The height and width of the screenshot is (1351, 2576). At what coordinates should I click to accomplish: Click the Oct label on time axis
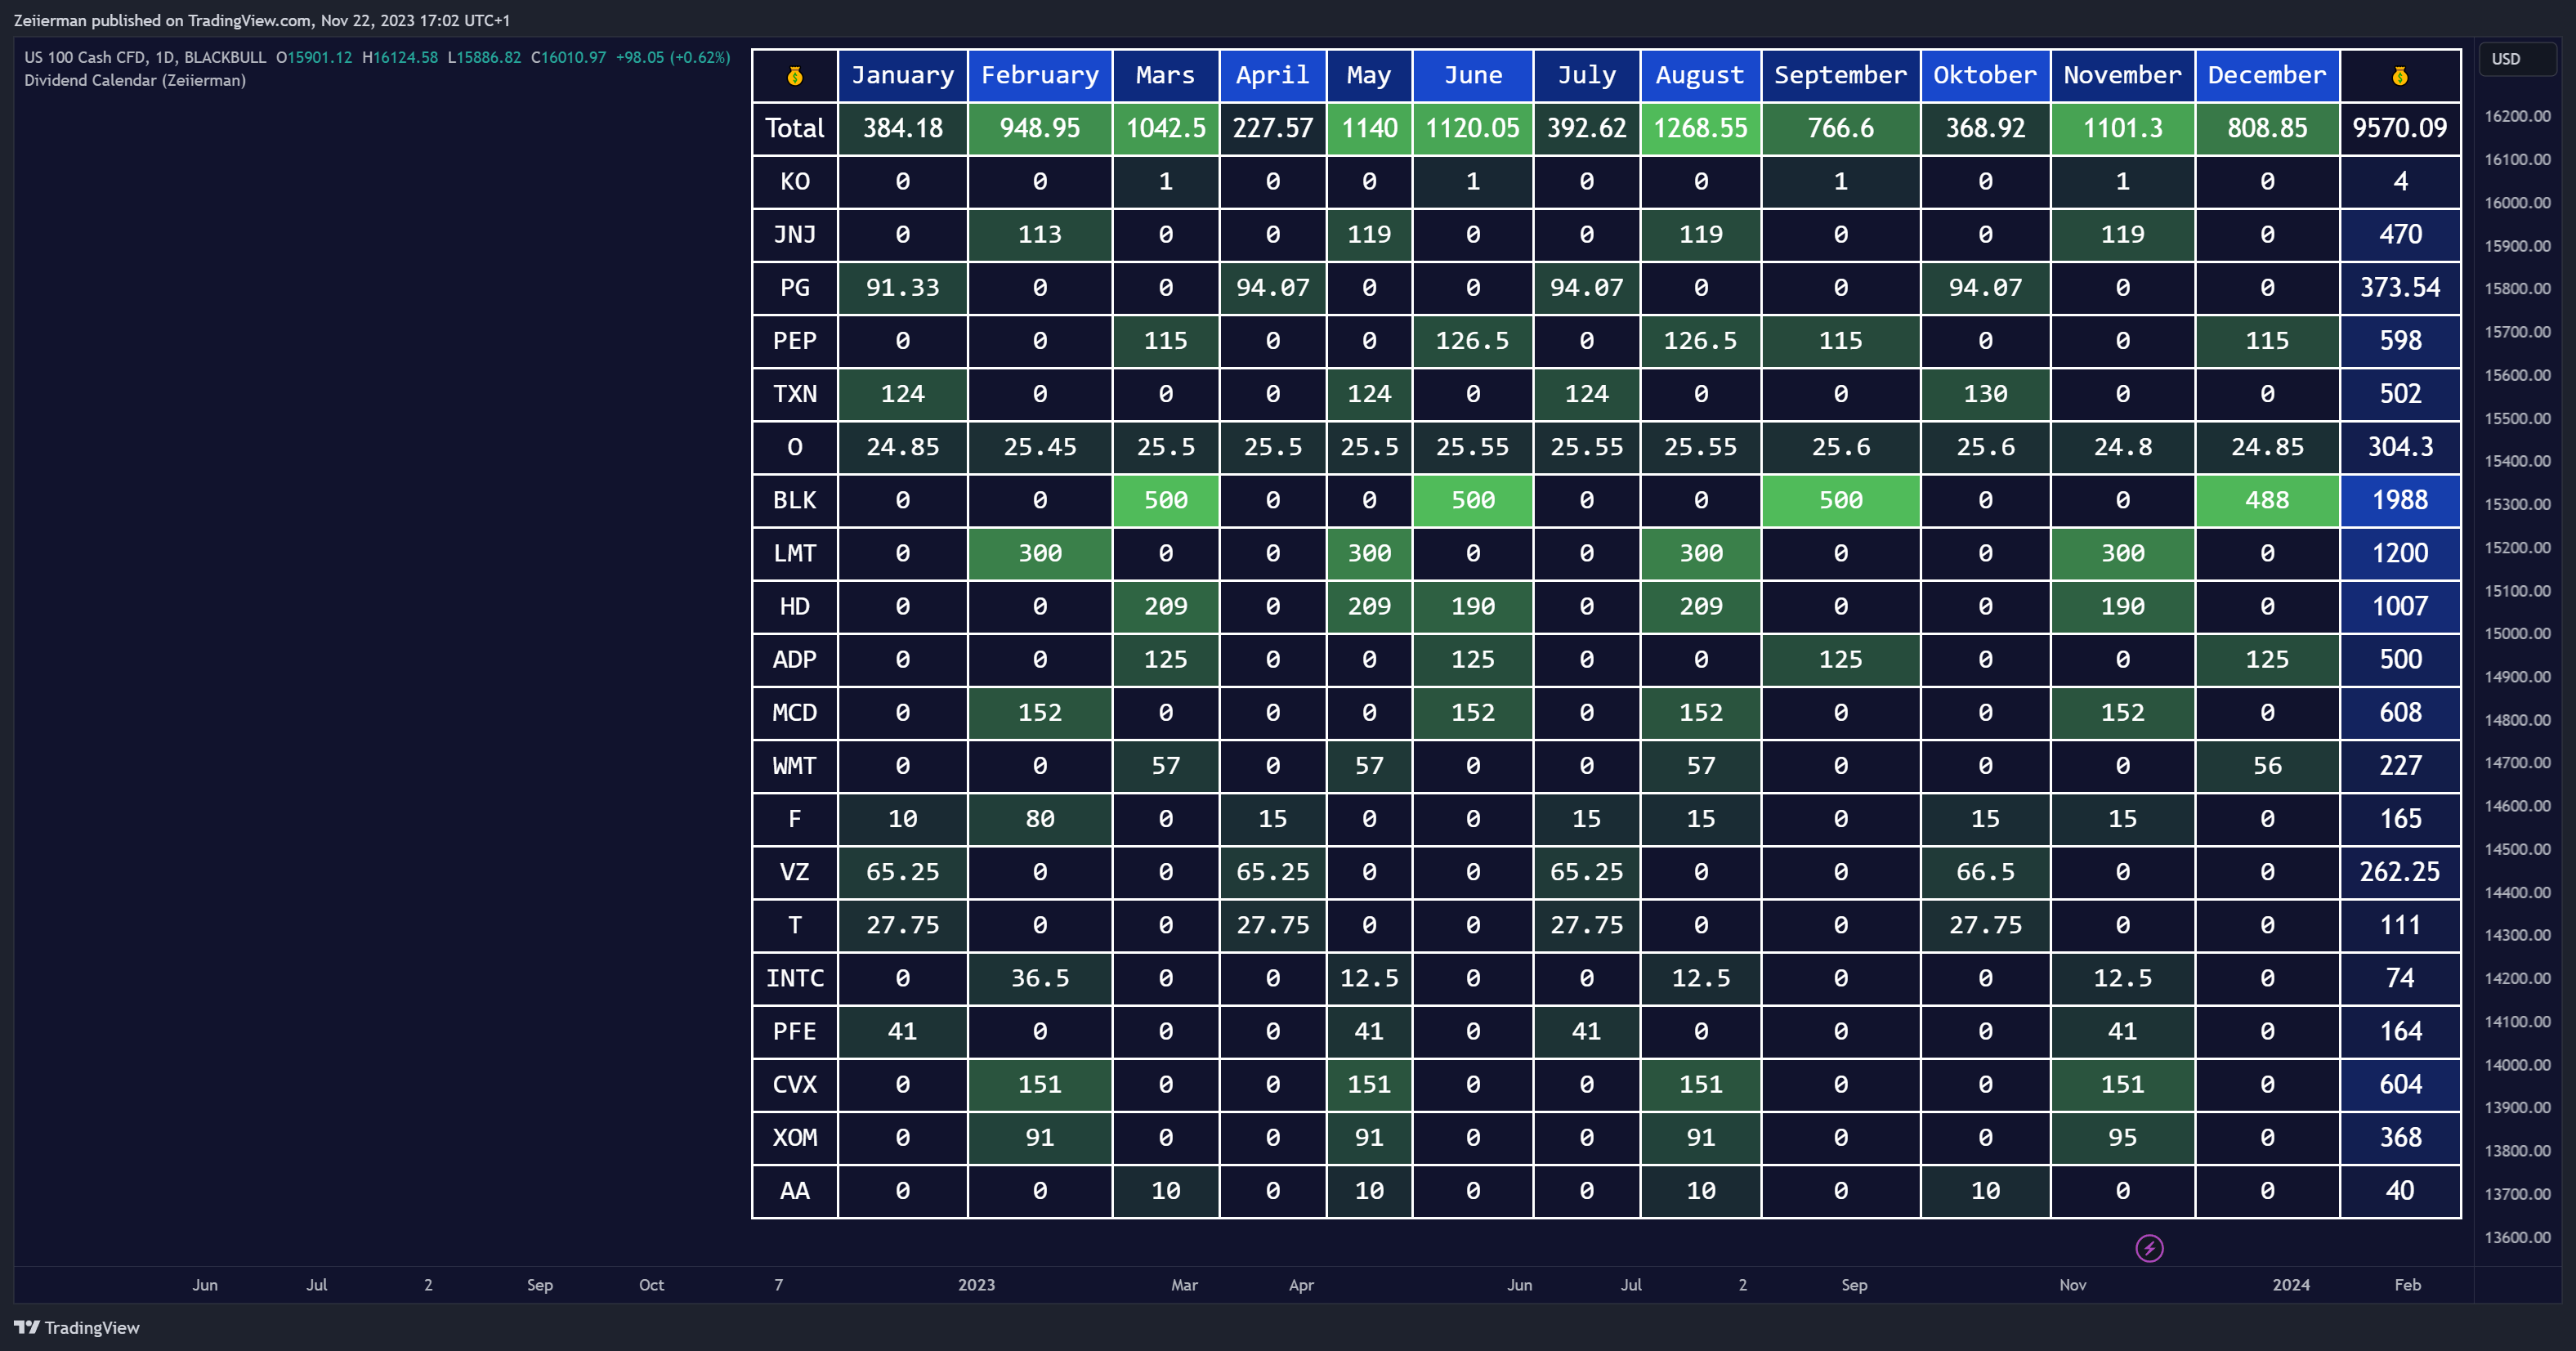[x=651, y=1285]
